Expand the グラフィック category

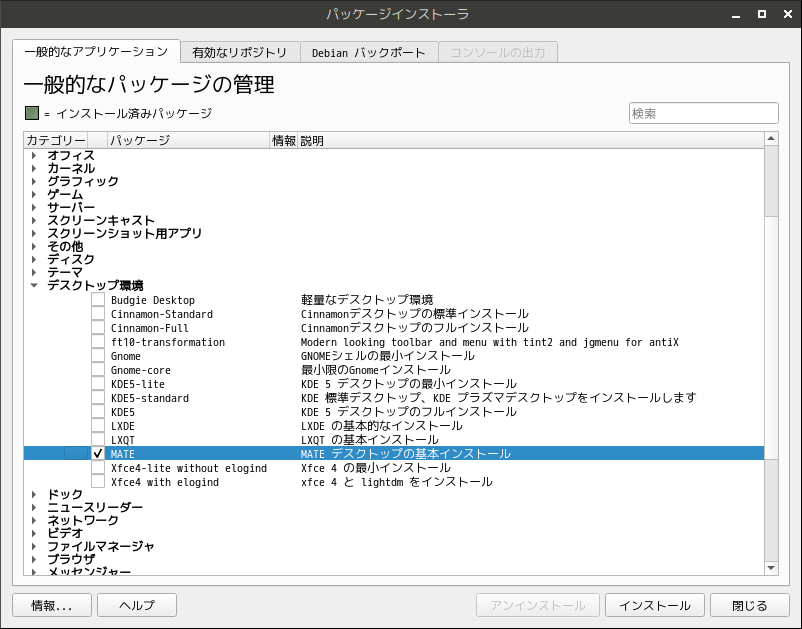[34, 181]
